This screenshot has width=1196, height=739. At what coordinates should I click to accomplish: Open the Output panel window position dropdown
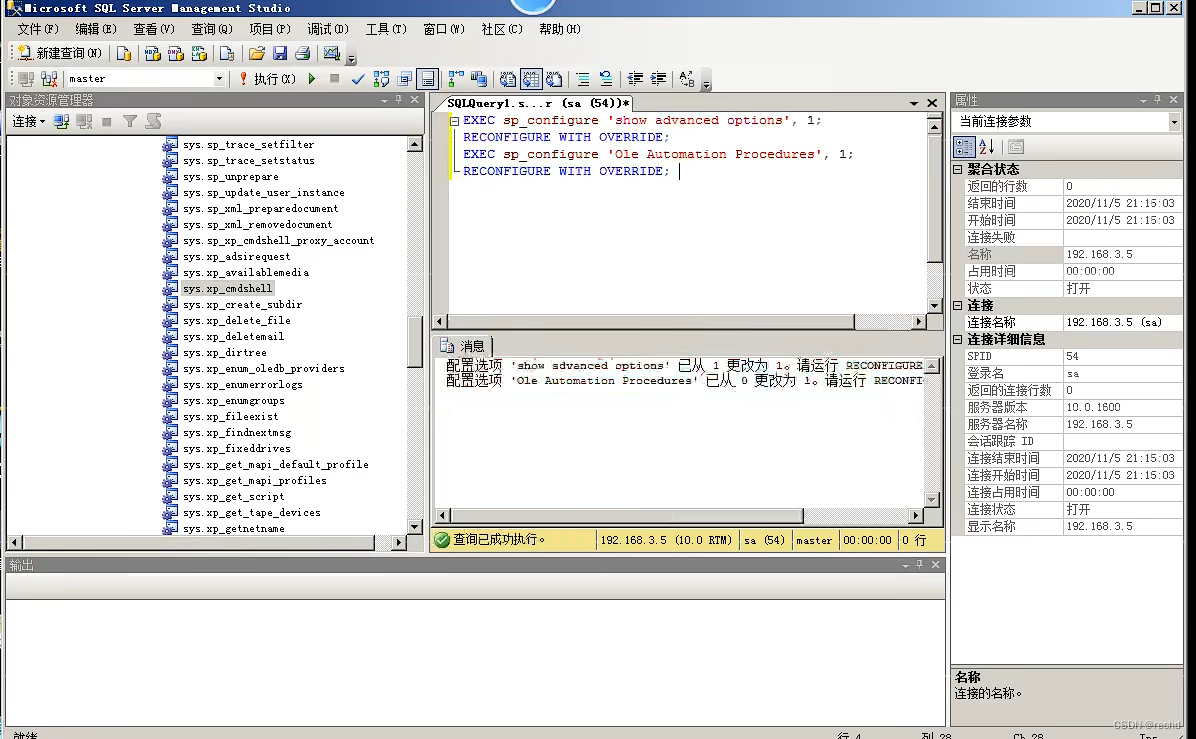pyautogui.click(x=905, y=565)
